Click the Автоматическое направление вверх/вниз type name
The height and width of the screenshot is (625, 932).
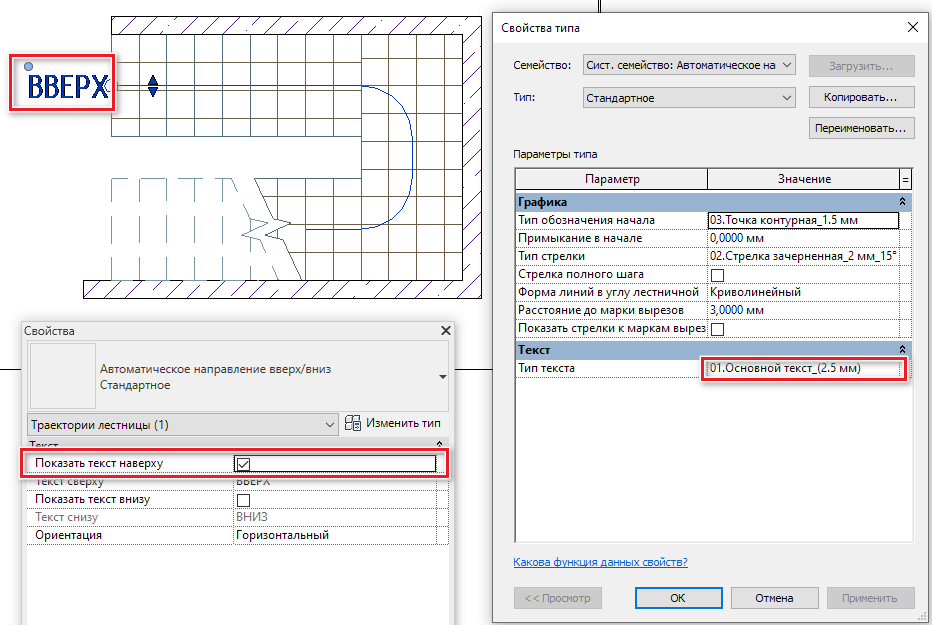(x=215, y=369)
